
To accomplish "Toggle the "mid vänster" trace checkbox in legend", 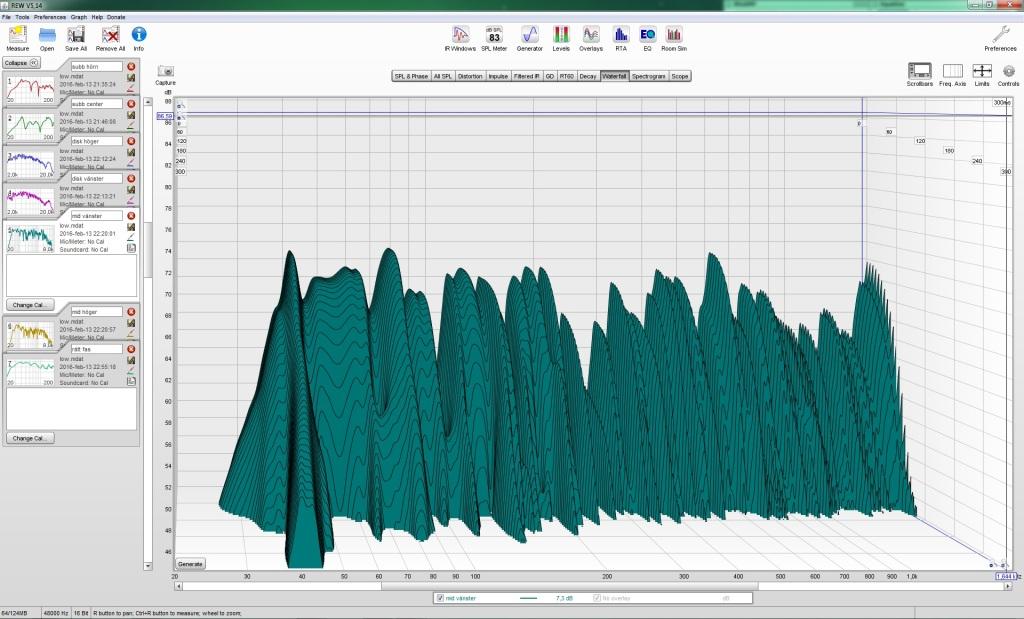I will click(x=441, y=598).
